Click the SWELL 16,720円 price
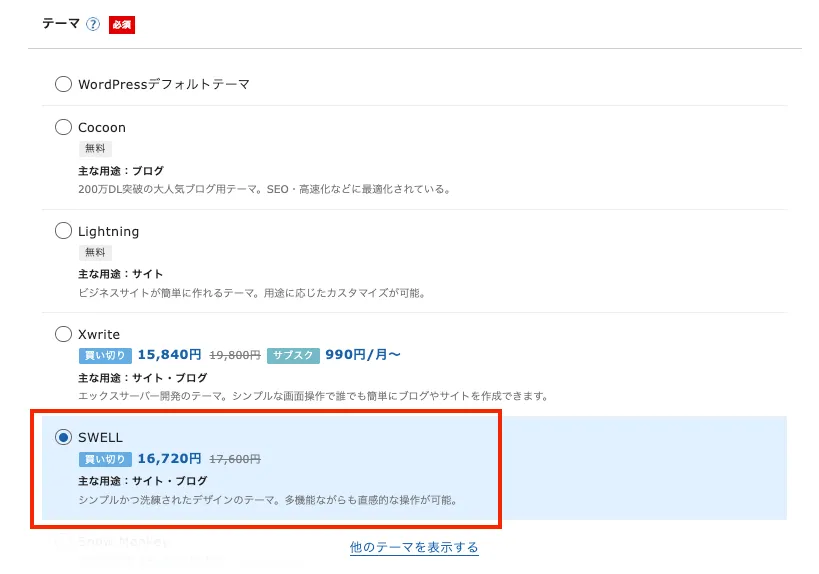This screenshot has height=574, width=819. 169,459
